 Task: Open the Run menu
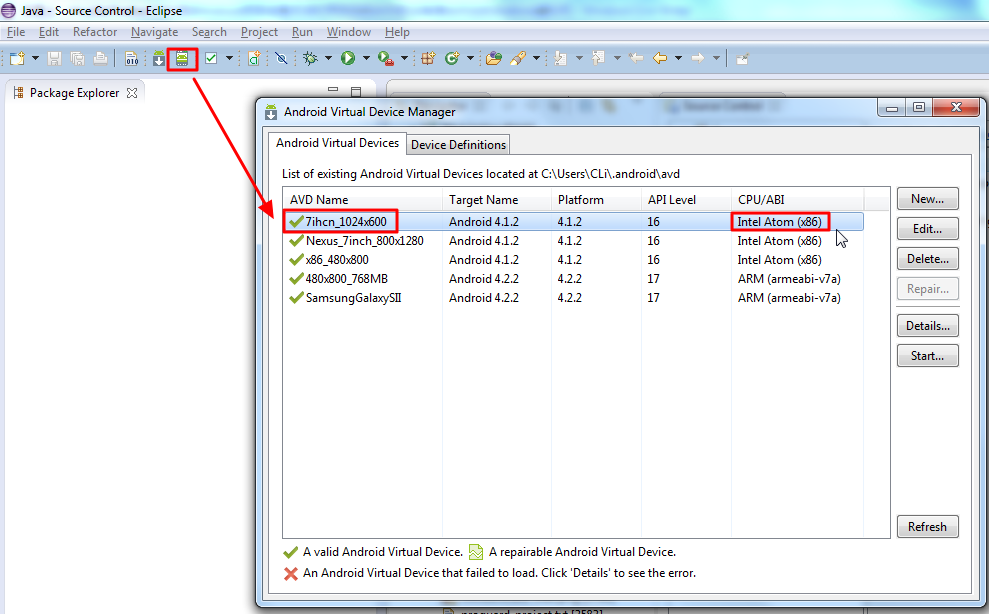[302, 32]
